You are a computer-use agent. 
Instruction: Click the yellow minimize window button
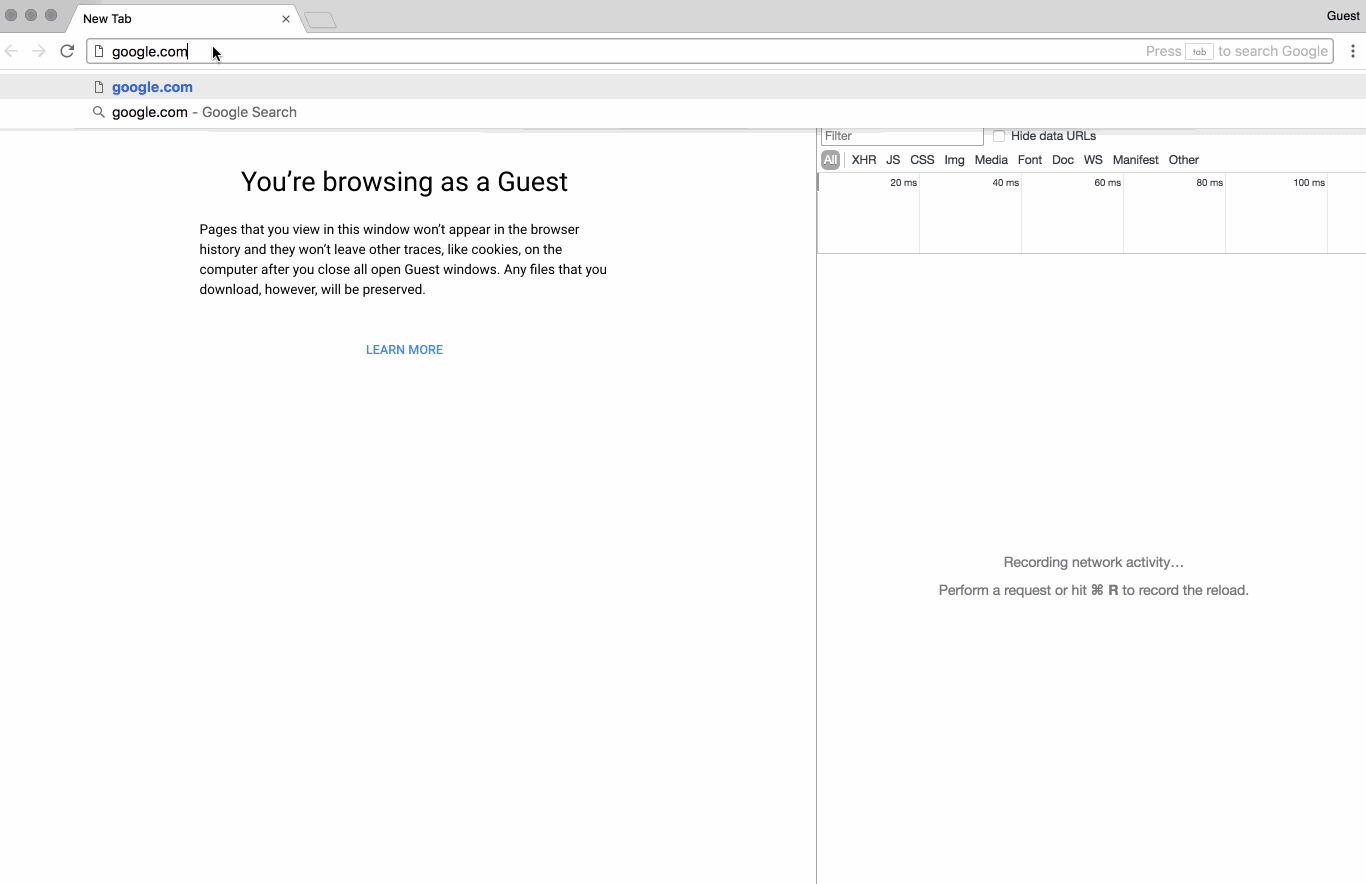31,15
